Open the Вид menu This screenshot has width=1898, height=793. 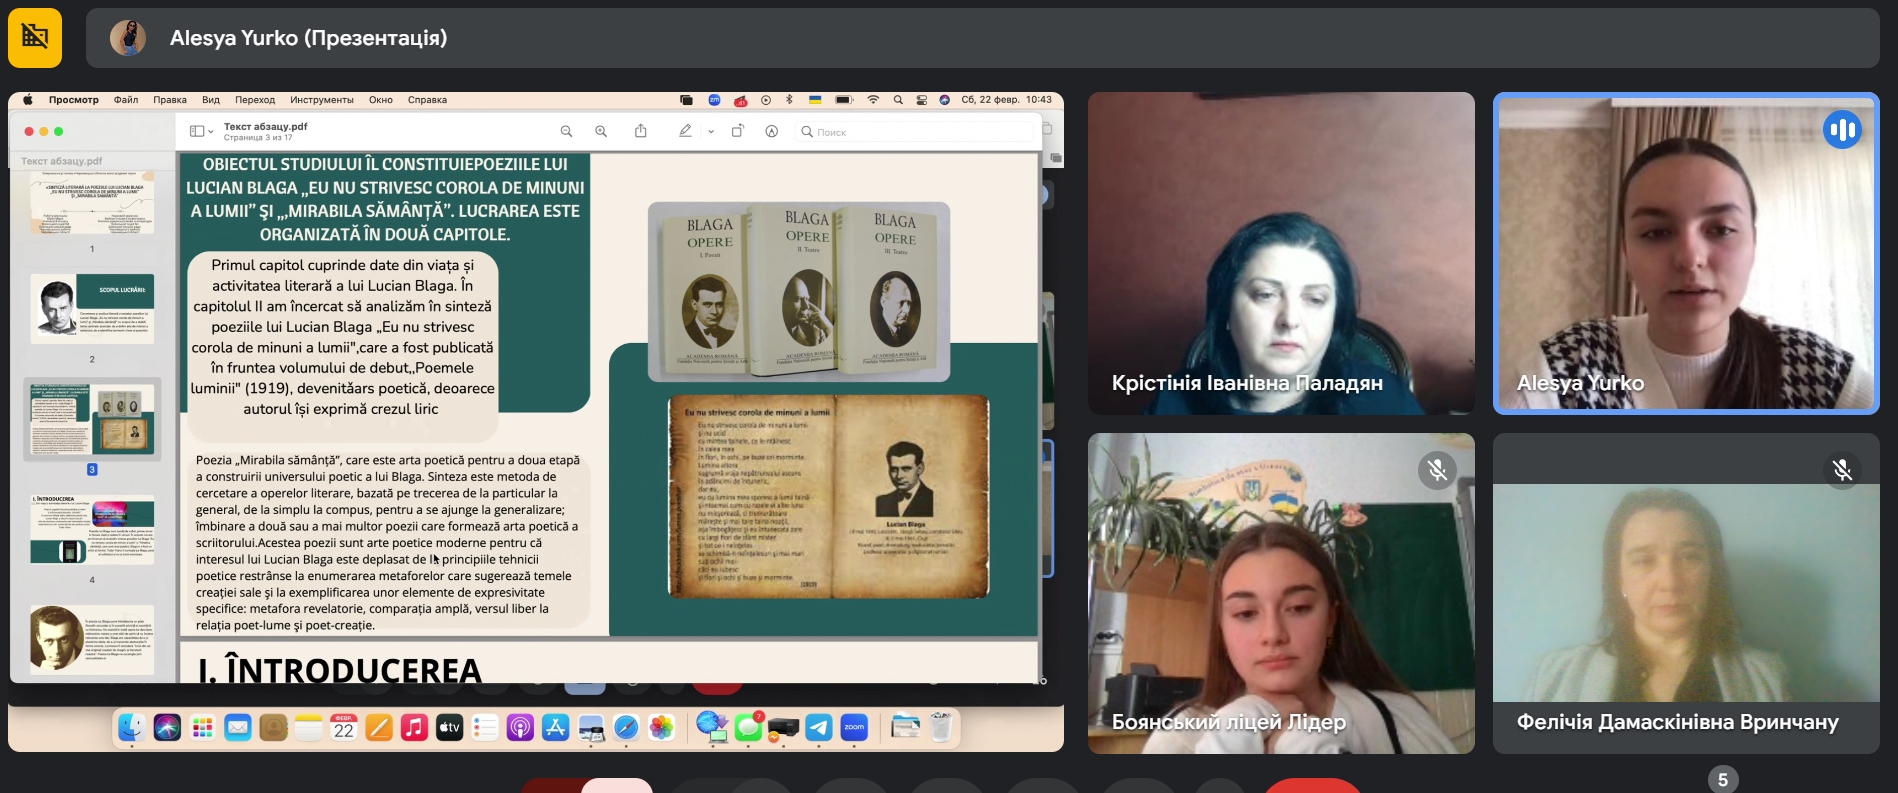[x=211, y=100]
